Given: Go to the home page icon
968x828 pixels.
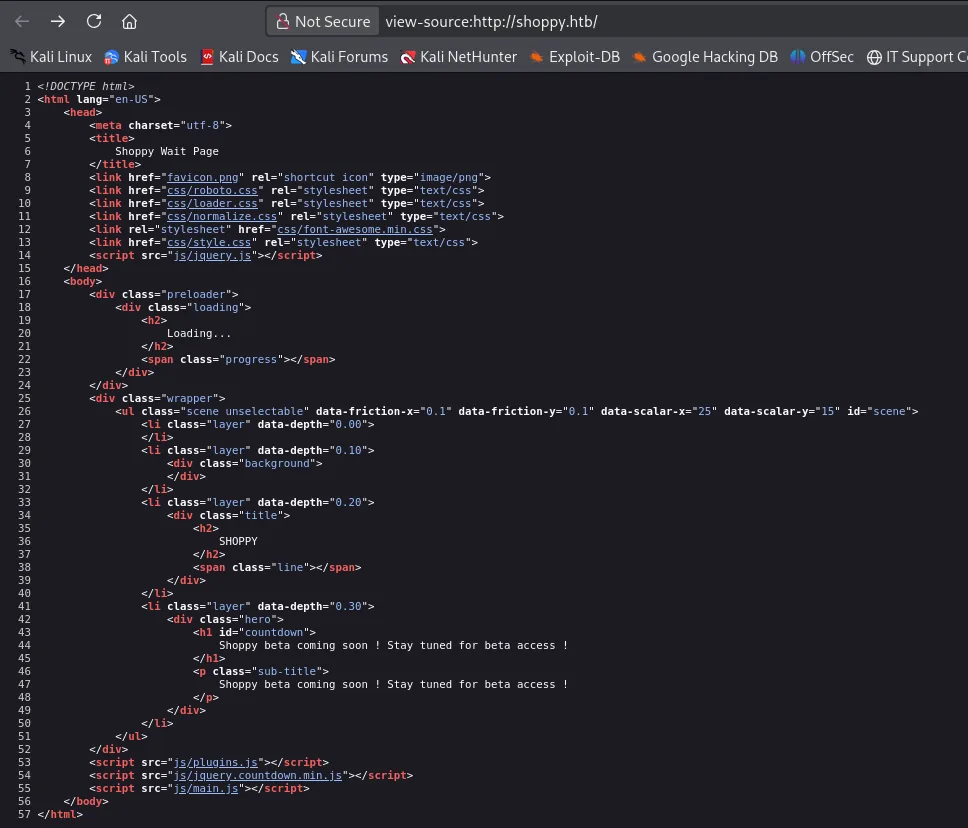Looking at the screenshot, I should [x=130, y=22].
